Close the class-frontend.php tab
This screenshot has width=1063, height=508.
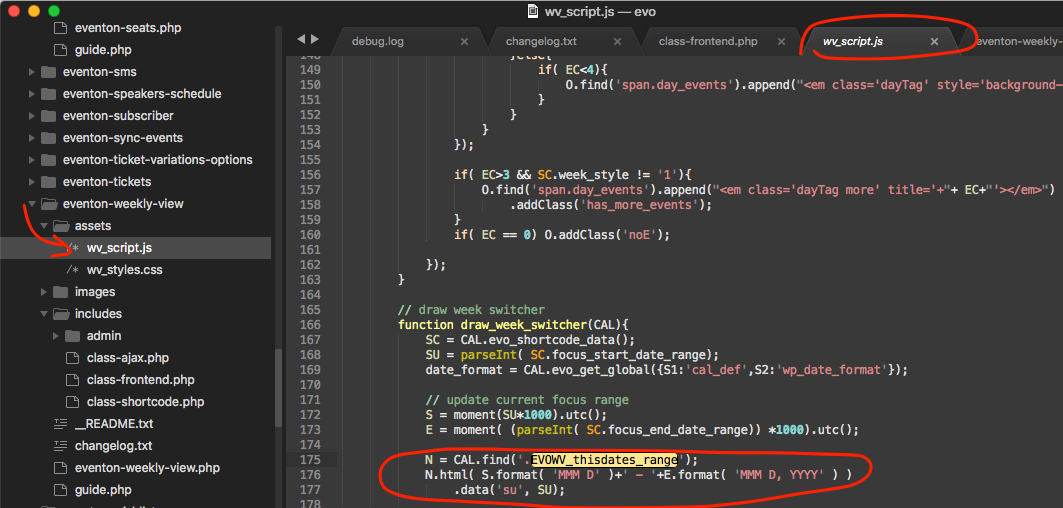[780, 42]
